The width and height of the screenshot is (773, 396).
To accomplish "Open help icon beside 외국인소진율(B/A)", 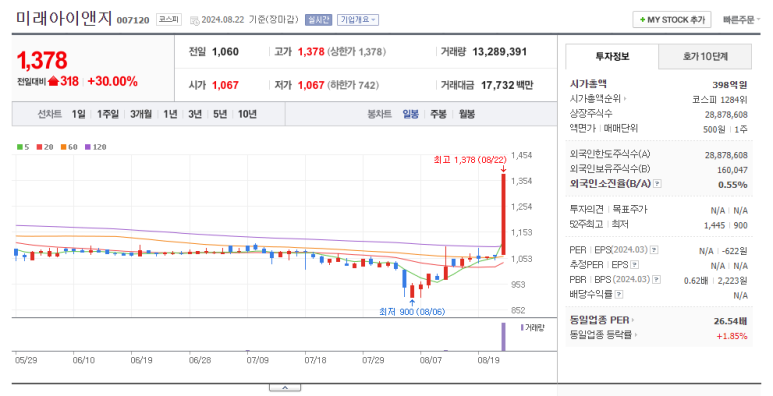I will point(657,183).
